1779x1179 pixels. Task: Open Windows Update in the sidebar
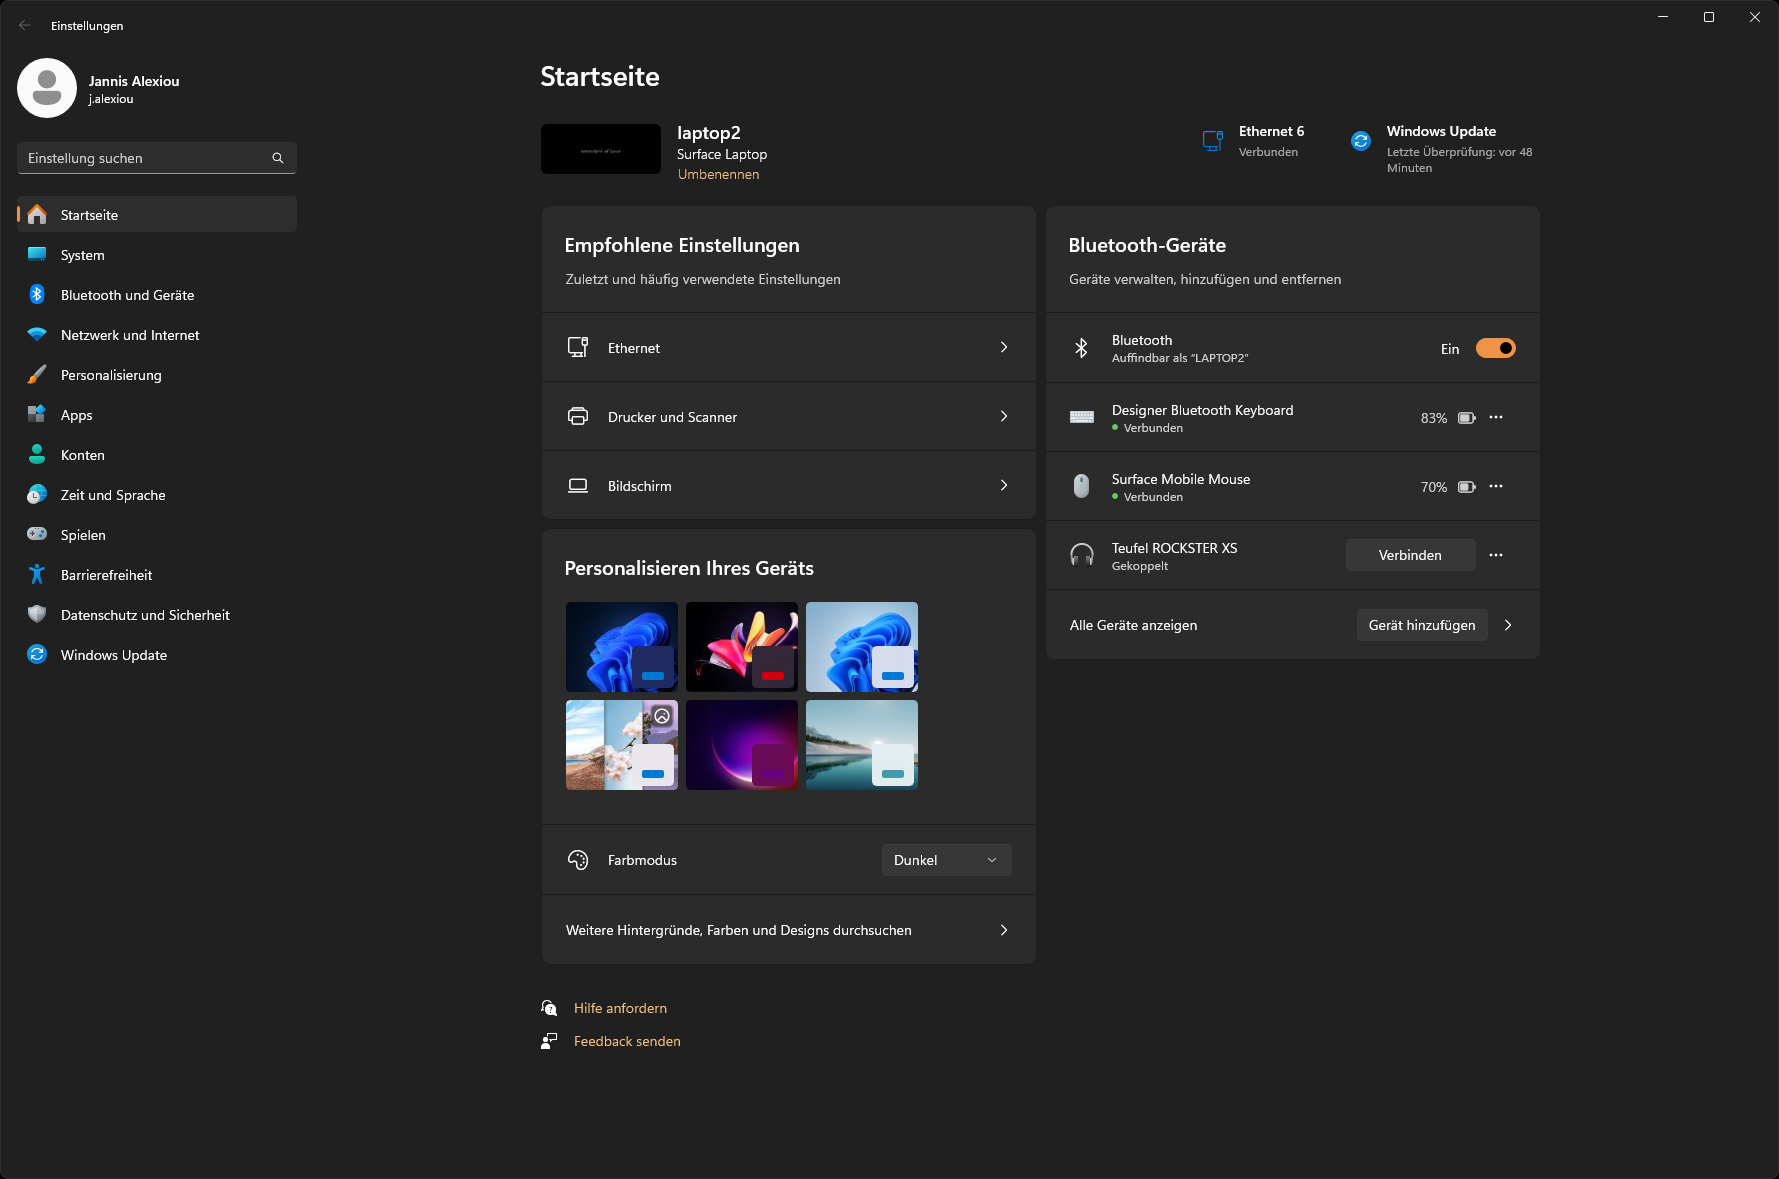pyautogui.click(x=157, y=655)
